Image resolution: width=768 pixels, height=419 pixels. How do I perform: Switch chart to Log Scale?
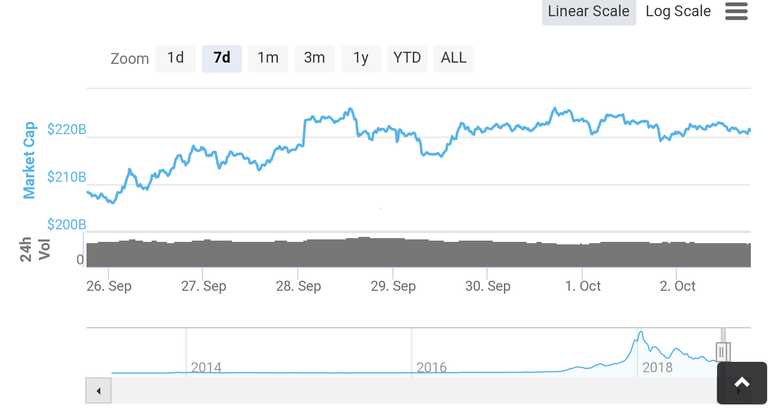tap(678, 11)
